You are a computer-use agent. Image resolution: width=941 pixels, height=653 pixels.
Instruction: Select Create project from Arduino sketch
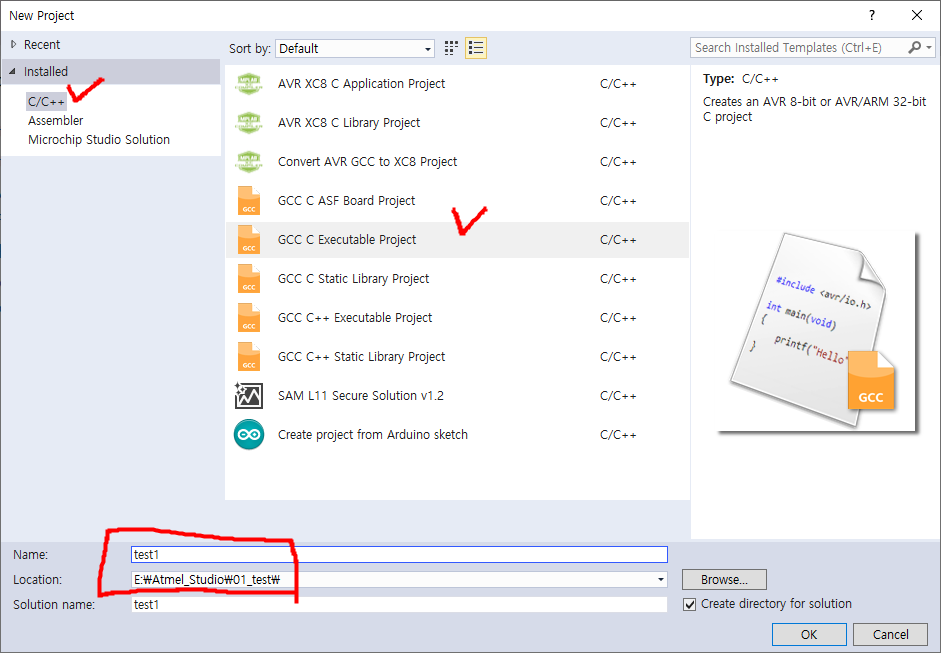point(373,435)
